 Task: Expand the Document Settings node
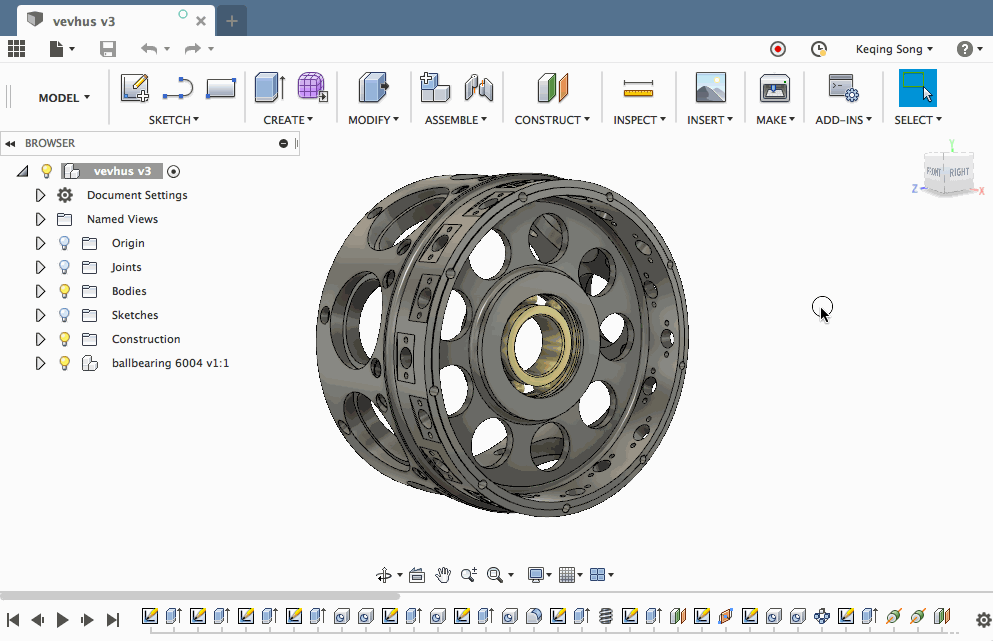(x=40, y=195)
